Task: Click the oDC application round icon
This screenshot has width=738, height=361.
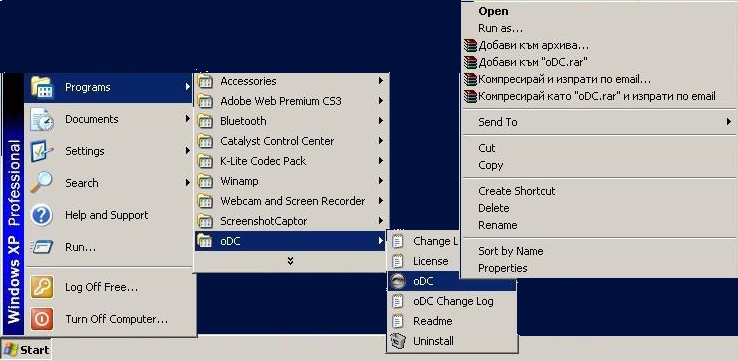Action: click(x=398, y=281)
